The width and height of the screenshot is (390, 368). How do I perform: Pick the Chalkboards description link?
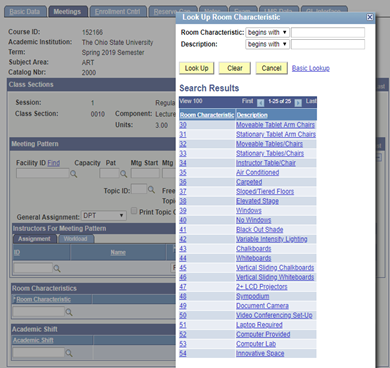click(254, 249)
